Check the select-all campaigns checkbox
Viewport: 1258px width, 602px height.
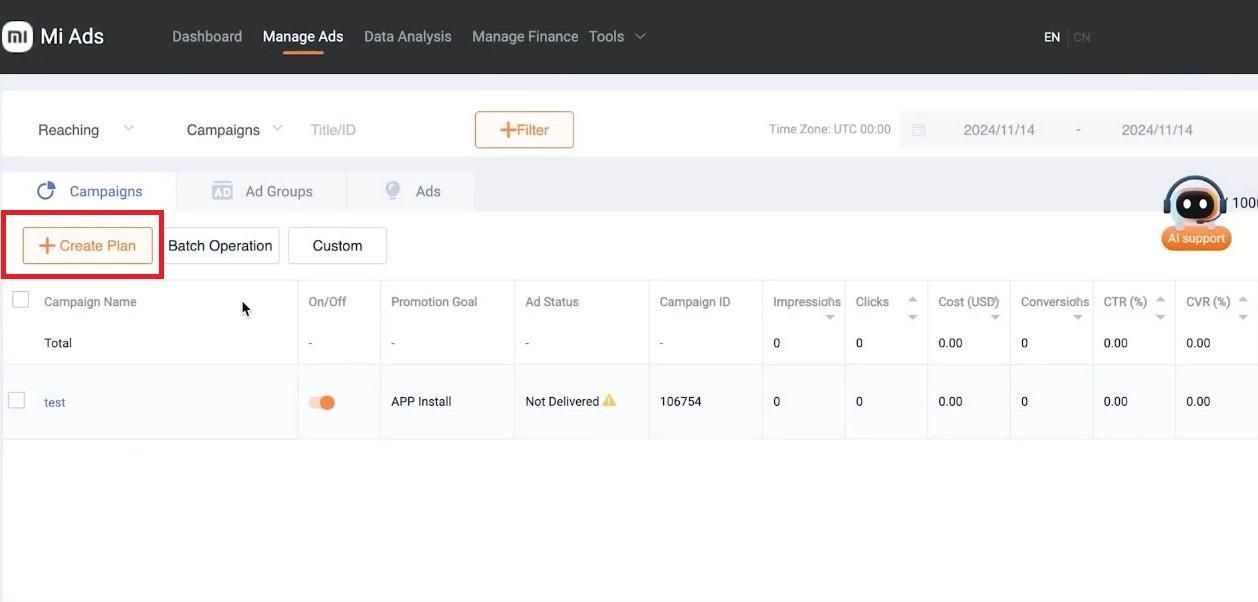(x=20, y=300)
